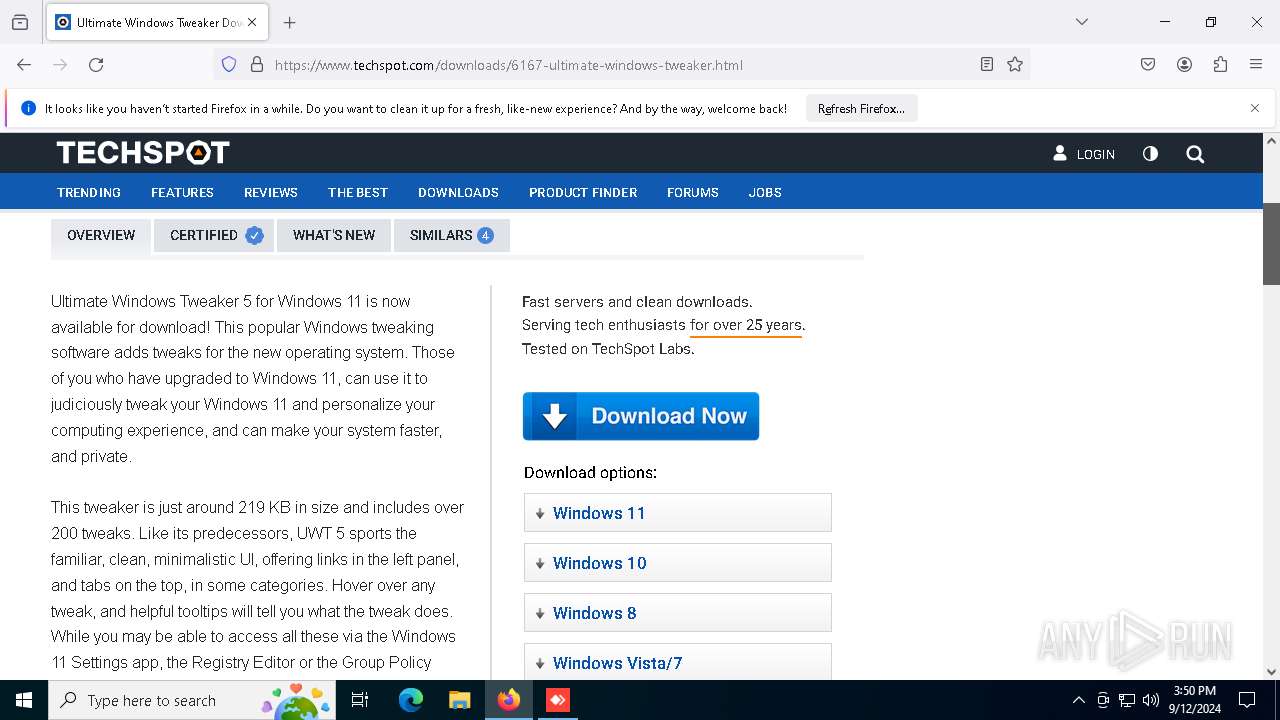Click the site padlock icon
This screenshot has height=720, width=1280.
[257, 65]
